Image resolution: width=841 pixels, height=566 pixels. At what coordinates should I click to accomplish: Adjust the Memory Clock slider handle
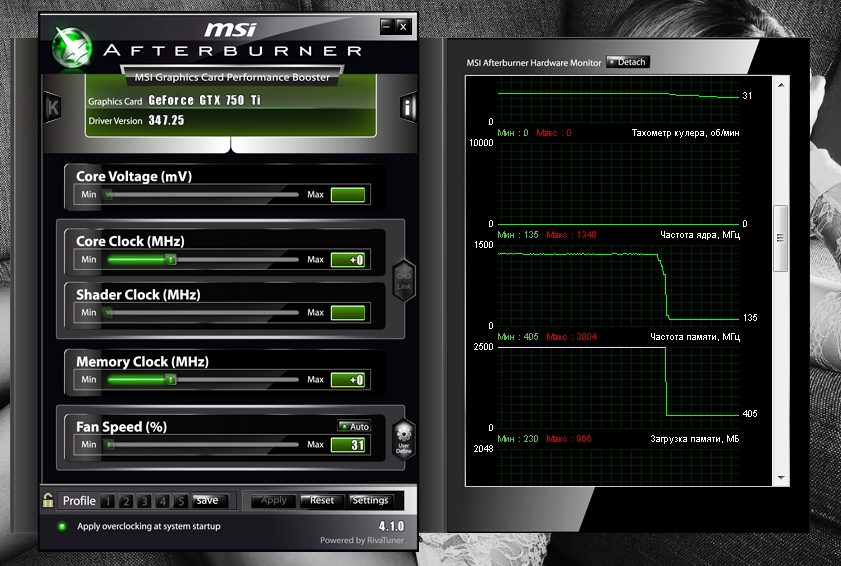click(171, 380)
